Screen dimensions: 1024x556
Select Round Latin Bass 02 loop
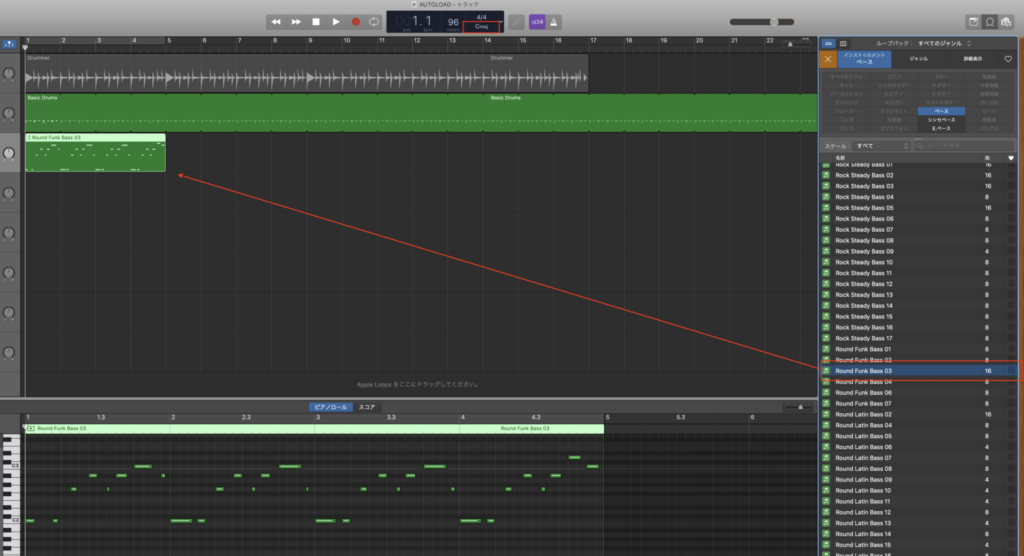[863, 414]
